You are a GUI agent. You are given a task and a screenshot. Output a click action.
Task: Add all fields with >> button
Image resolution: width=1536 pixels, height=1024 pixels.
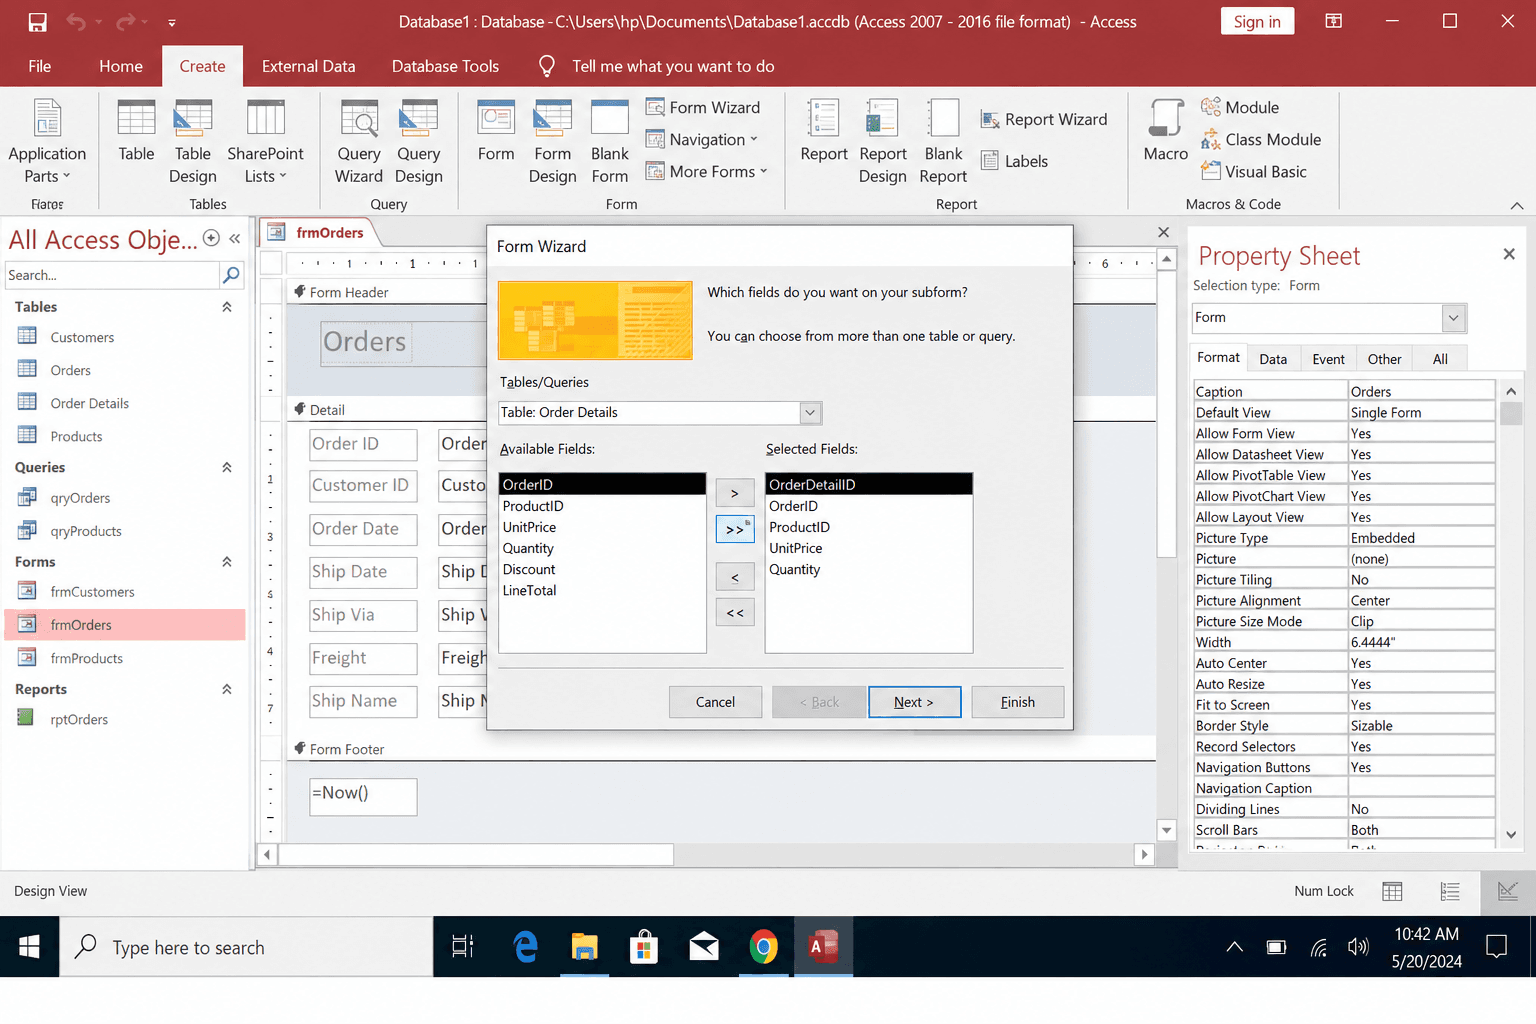(735, 529)
